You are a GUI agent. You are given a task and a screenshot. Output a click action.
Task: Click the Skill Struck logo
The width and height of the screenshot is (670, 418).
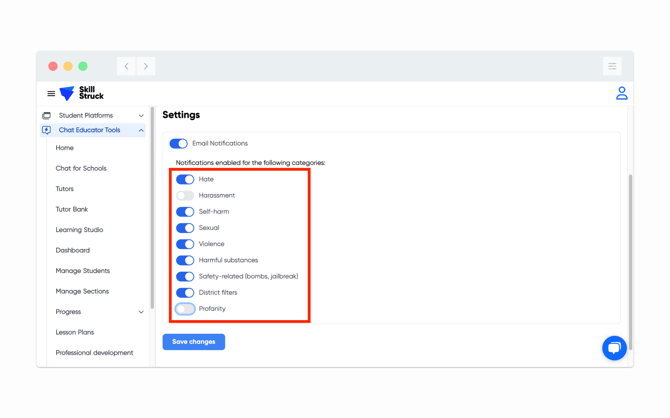[82, 93]
